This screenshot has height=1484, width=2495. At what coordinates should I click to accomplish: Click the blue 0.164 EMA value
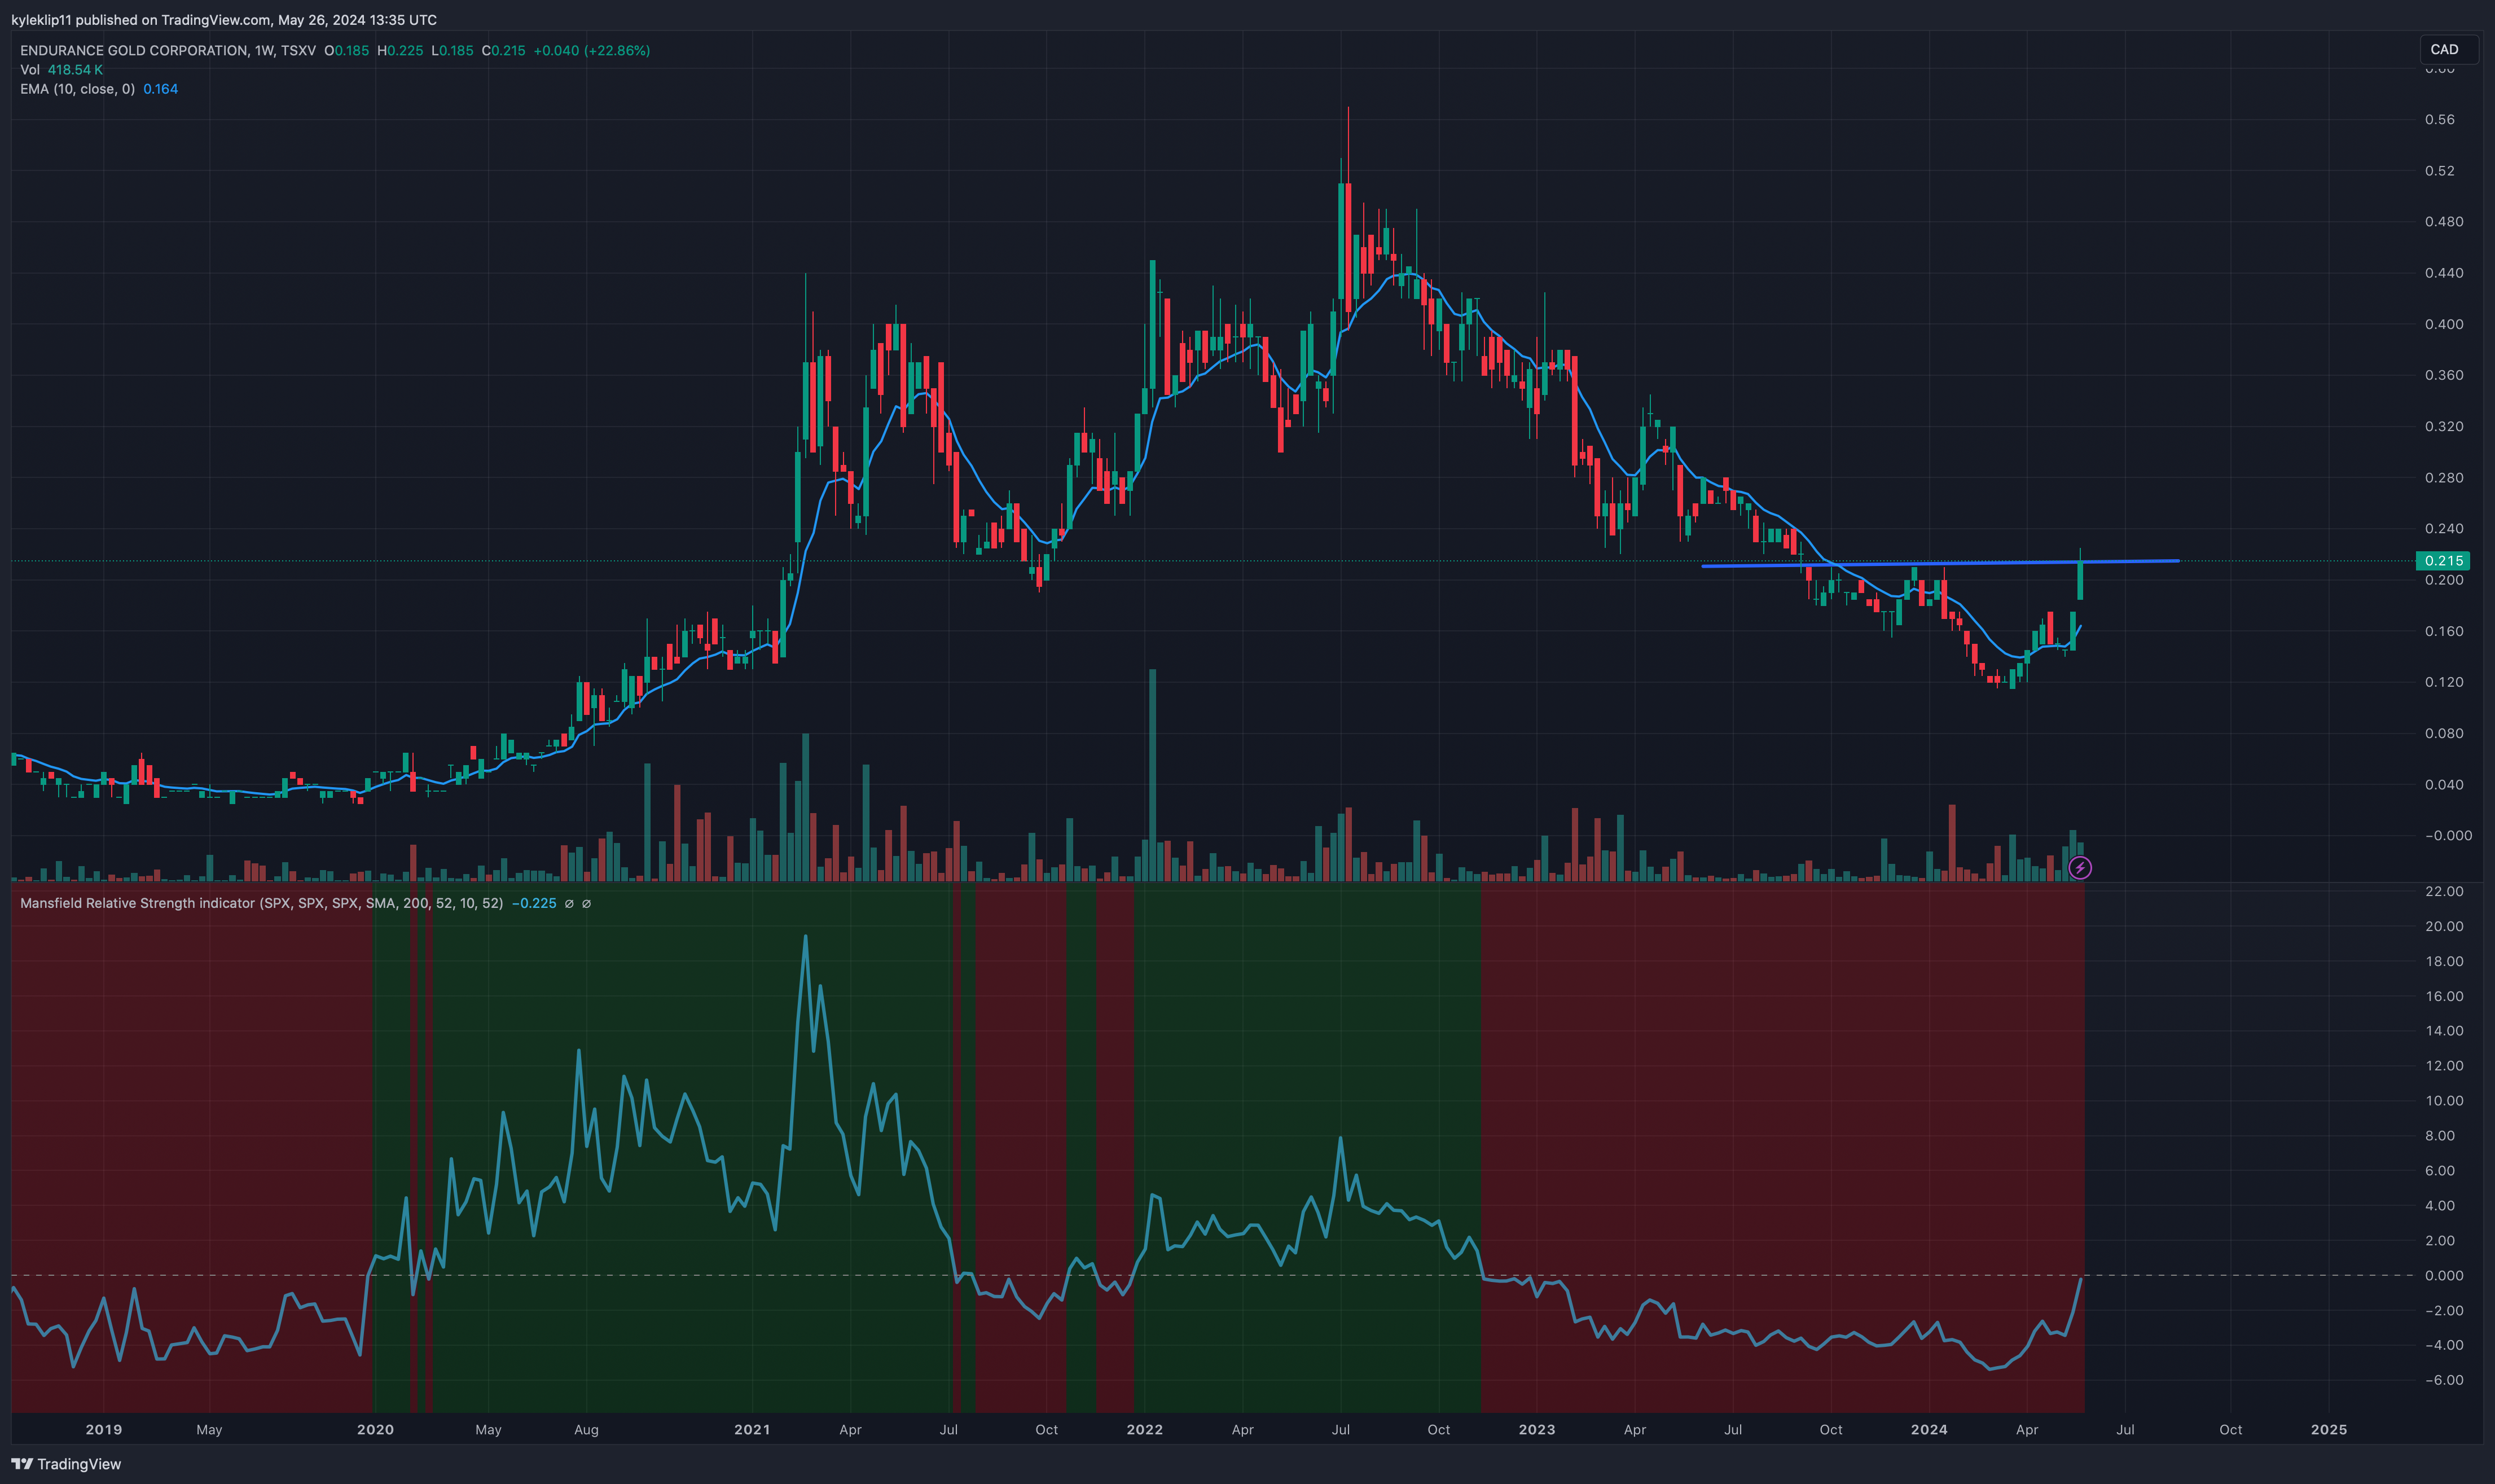tap(160, 89)
